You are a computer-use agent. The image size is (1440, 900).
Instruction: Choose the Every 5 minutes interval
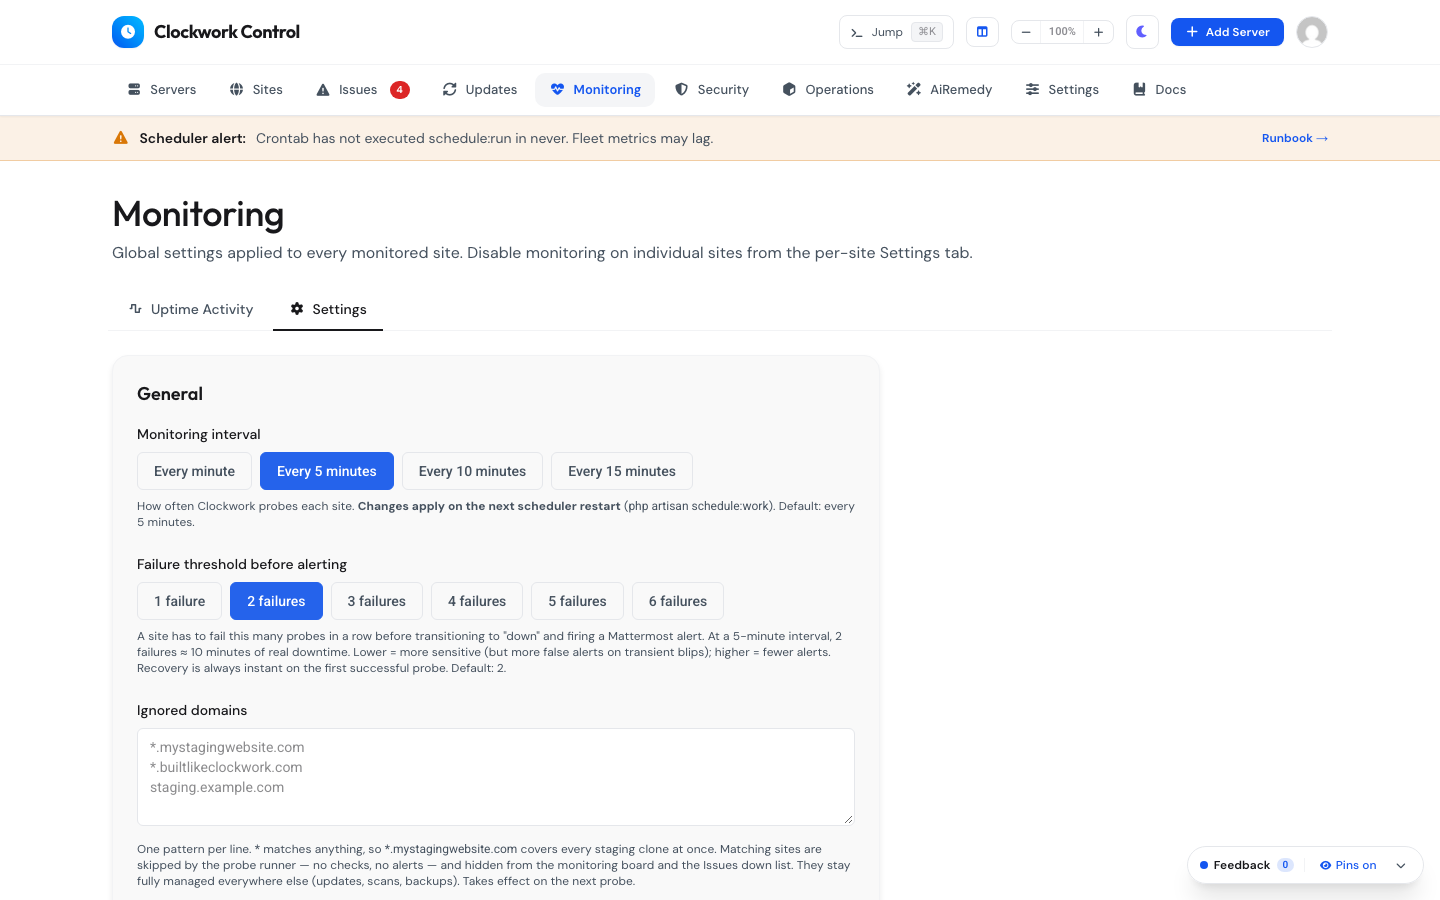[327, 471]
